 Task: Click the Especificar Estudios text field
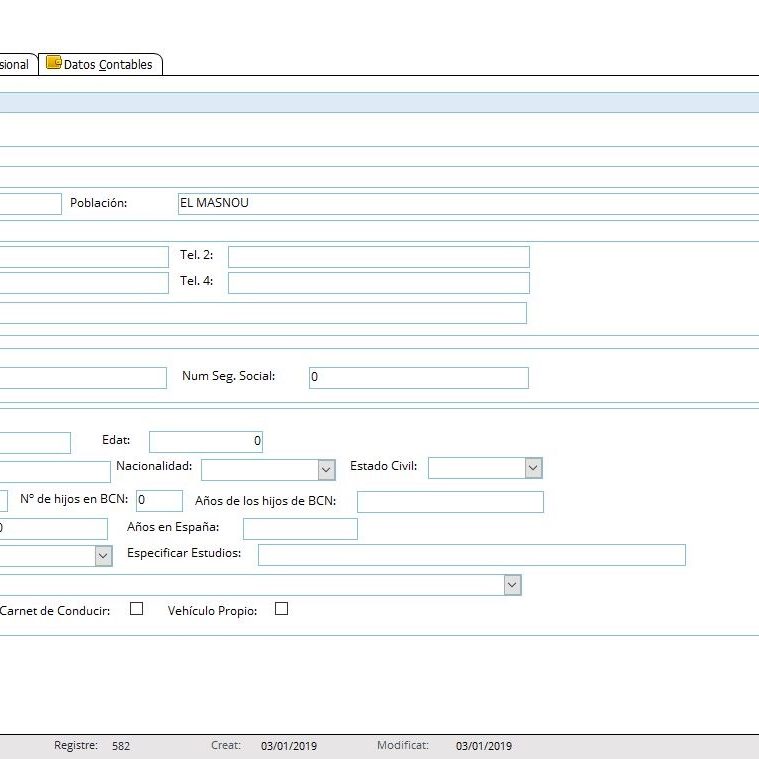point(471,555)
